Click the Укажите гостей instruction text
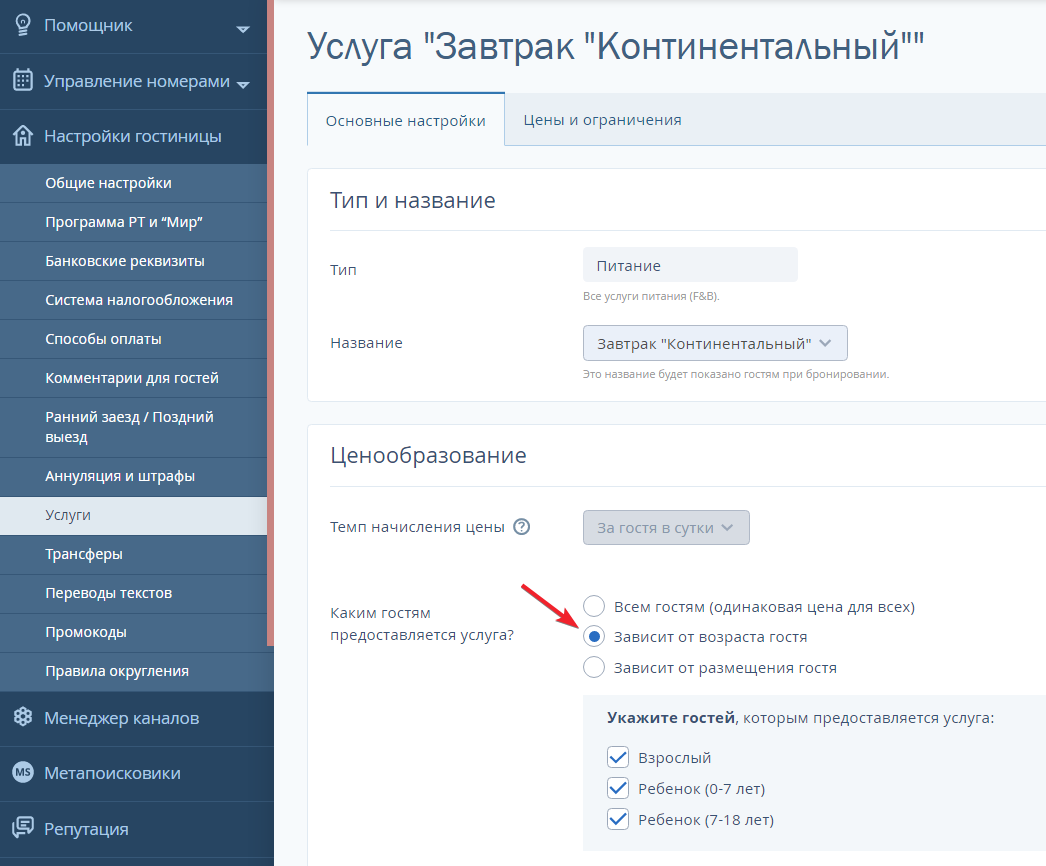Image resolution: width=1046 pixels, height=866 pixels. 800,718
